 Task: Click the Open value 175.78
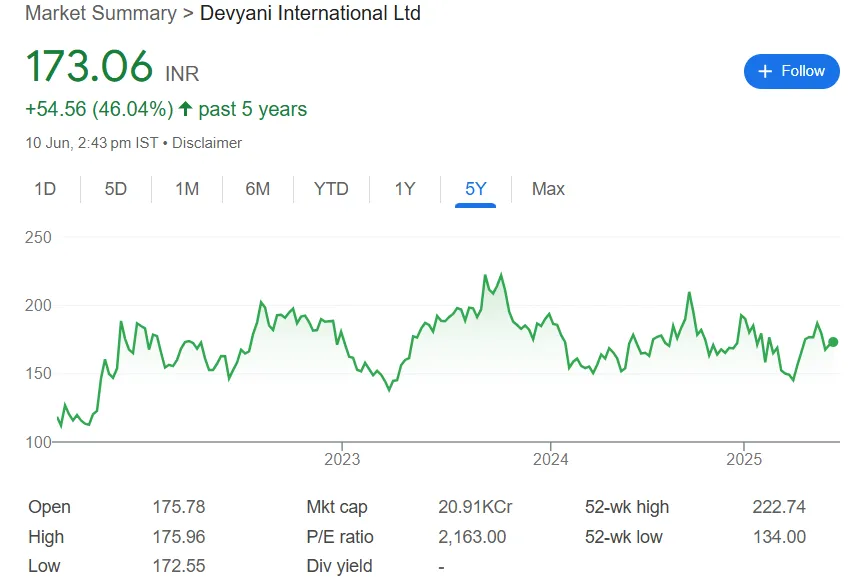179,507
